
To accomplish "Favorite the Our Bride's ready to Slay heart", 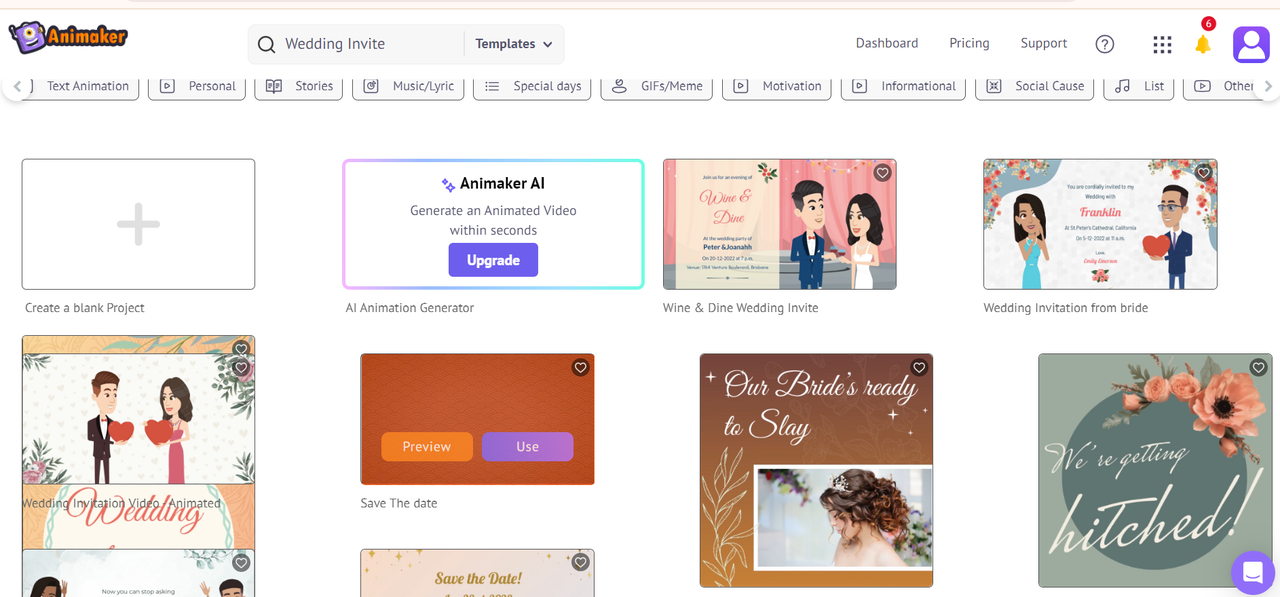I will [x=919, y=368].
